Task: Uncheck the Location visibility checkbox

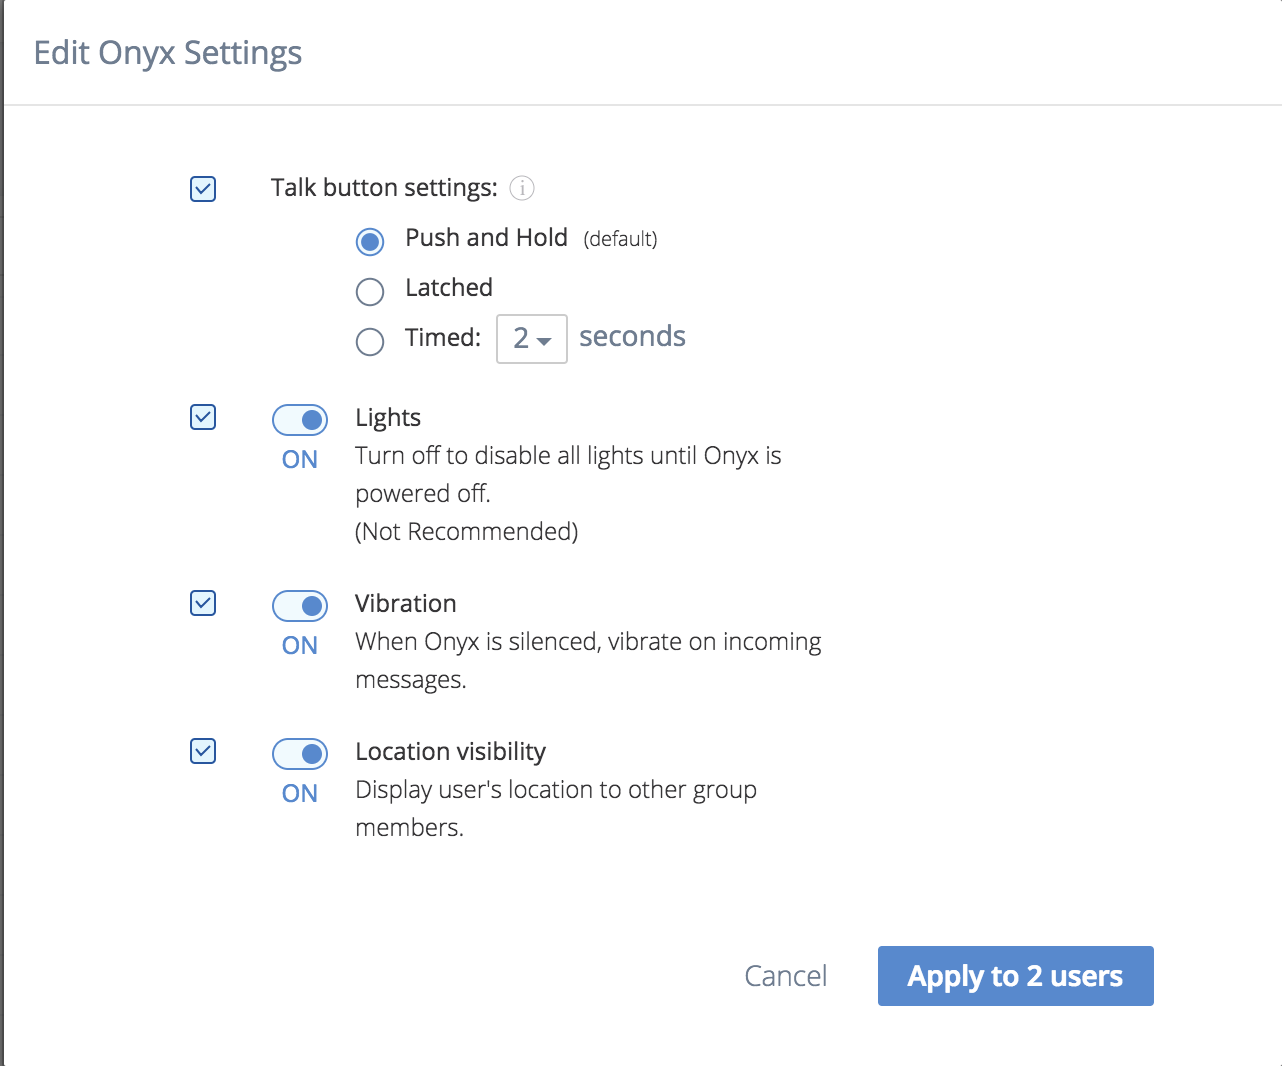Action: coord(203,751)
